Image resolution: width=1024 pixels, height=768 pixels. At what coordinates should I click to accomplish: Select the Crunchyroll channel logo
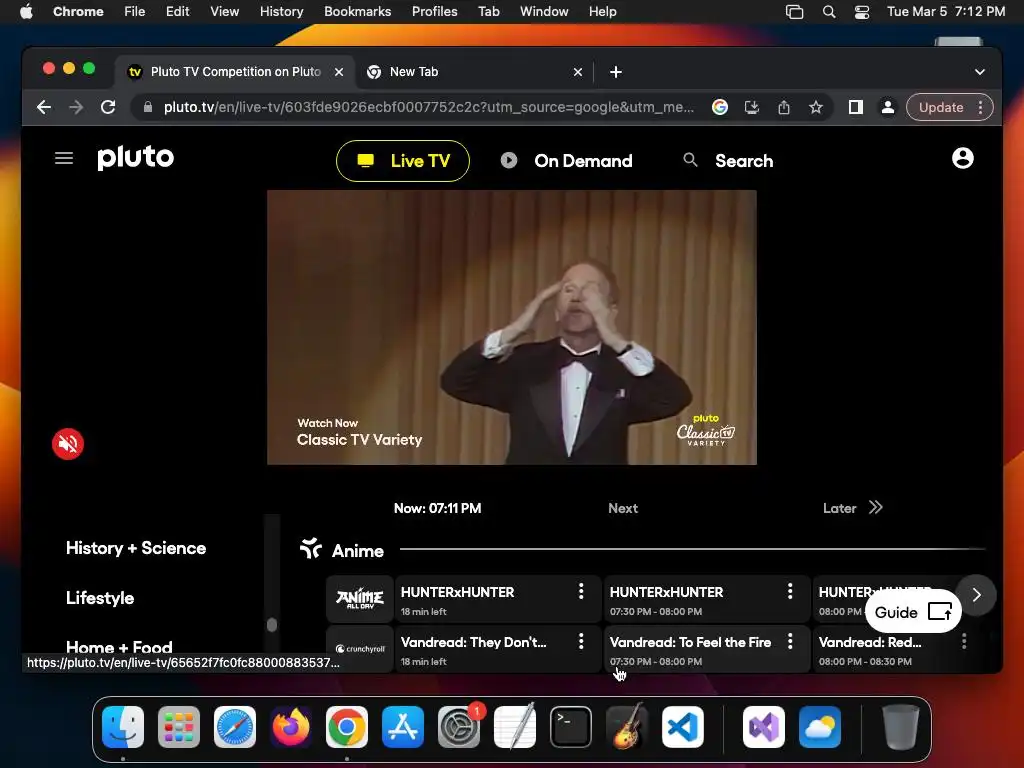(360, 648)
